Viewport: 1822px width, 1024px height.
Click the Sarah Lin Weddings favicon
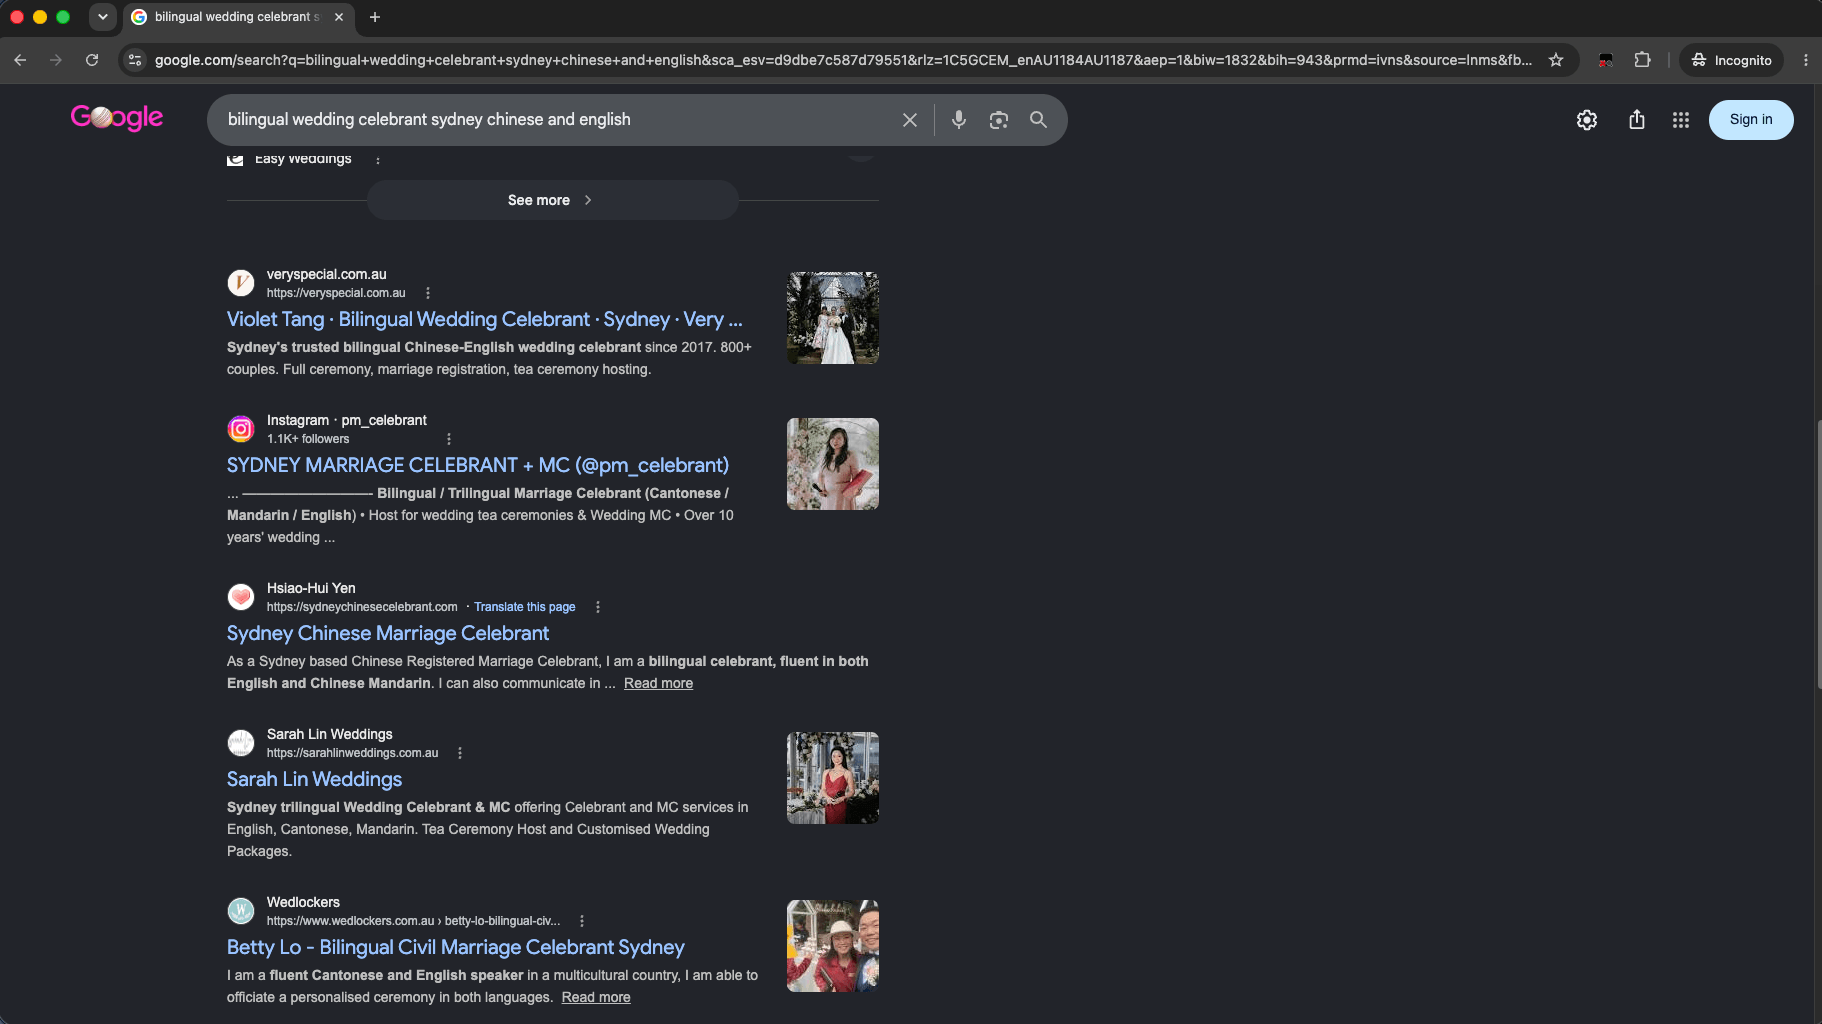pyautogui.click(x=241, y=743)
